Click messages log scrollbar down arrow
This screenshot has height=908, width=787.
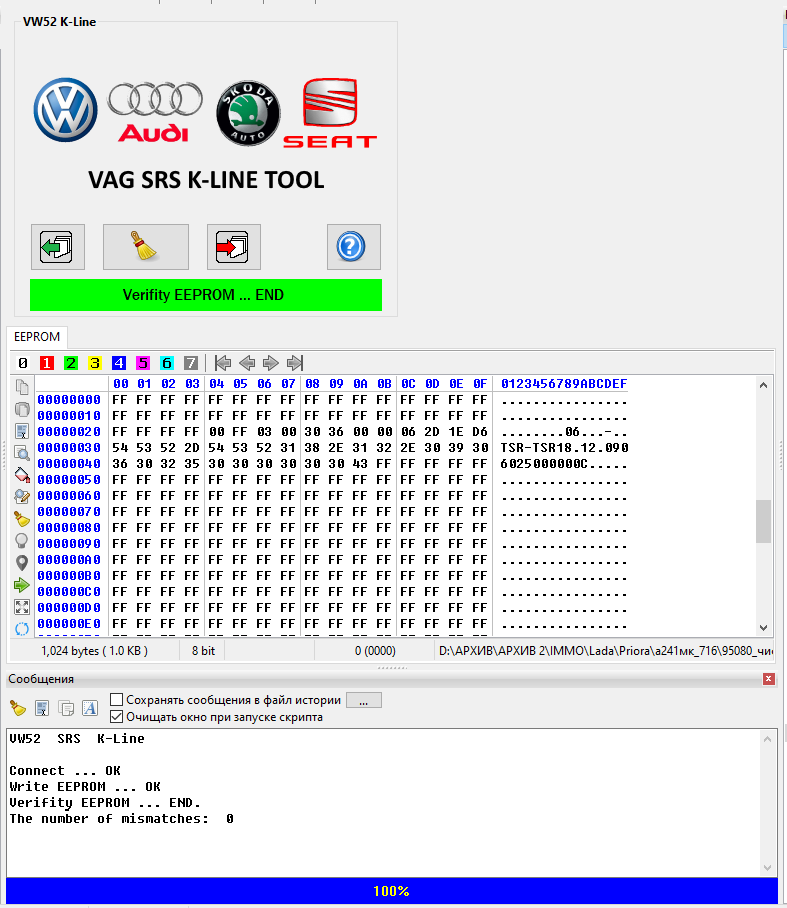pos(767,867)
